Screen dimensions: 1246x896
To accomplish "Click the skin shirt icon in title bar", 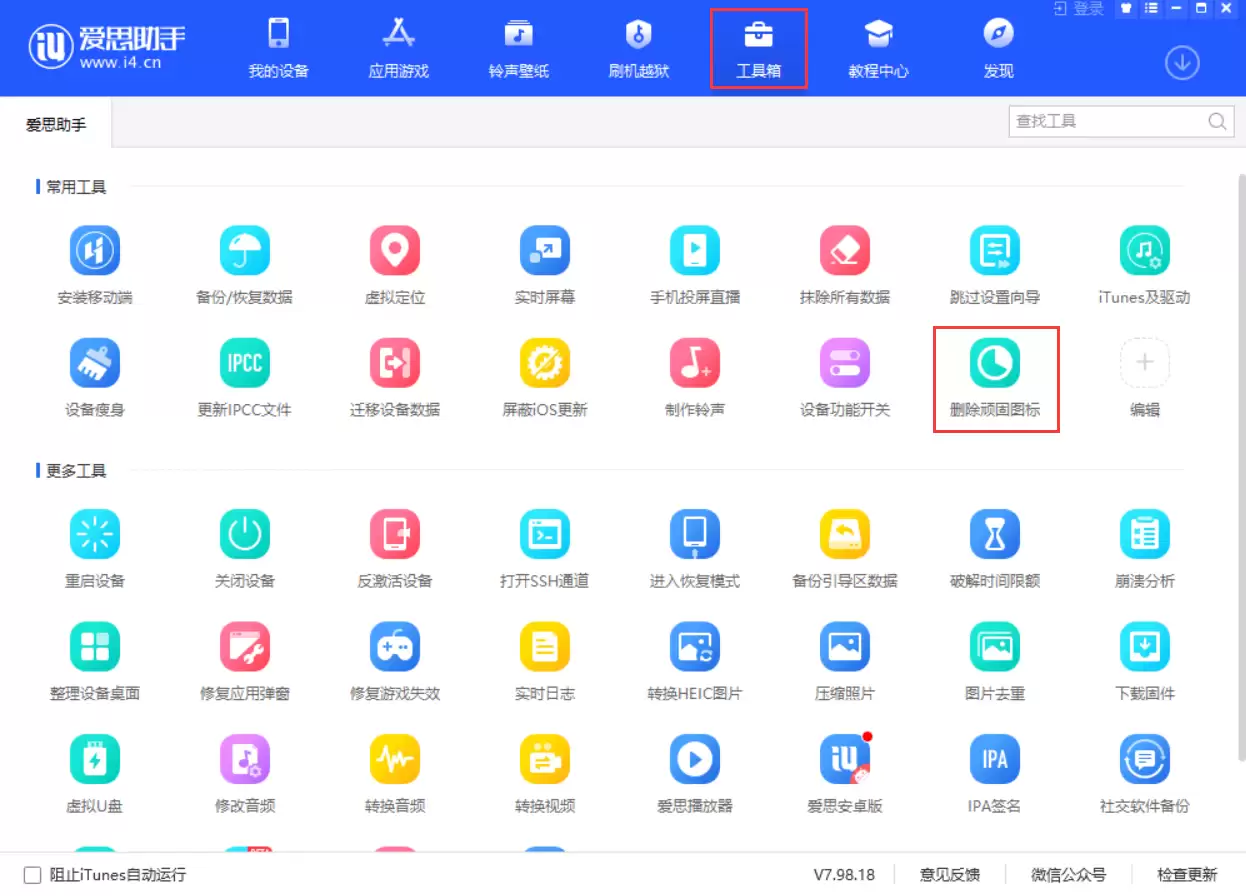I will coord(1126,9).
